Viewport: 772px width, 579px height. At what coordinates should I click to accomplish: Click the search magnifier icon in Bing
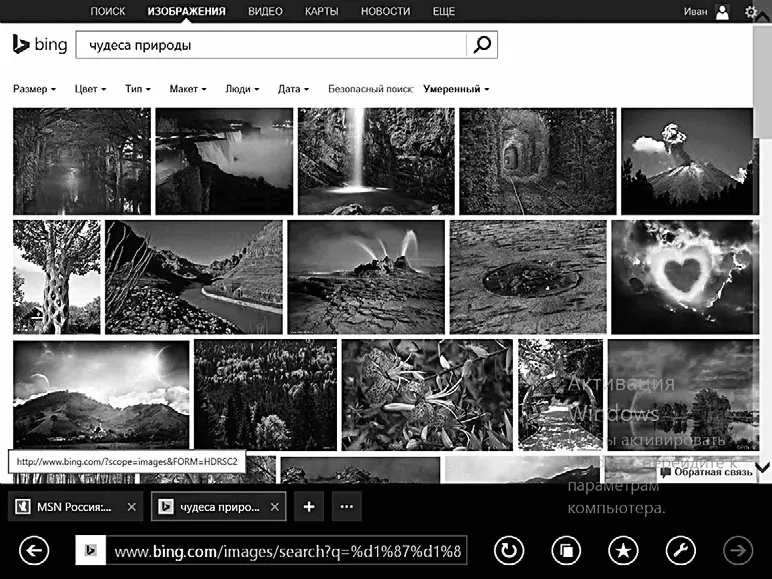click(482, 45)
